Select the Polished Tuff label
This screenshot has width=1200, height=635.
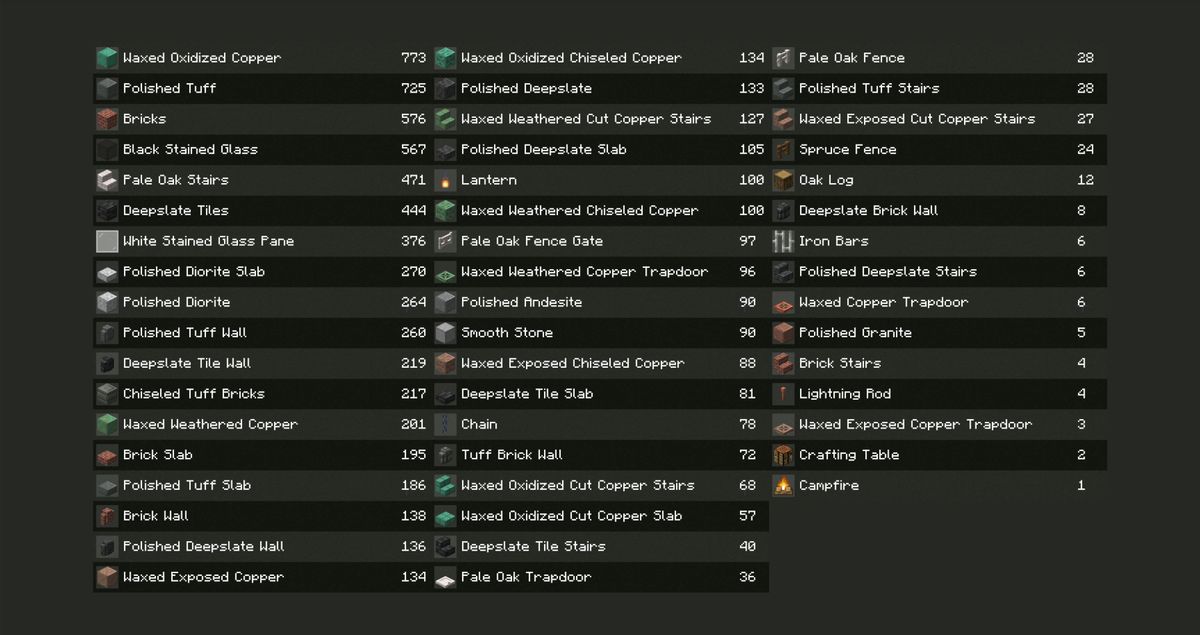(x=169, y=89)
